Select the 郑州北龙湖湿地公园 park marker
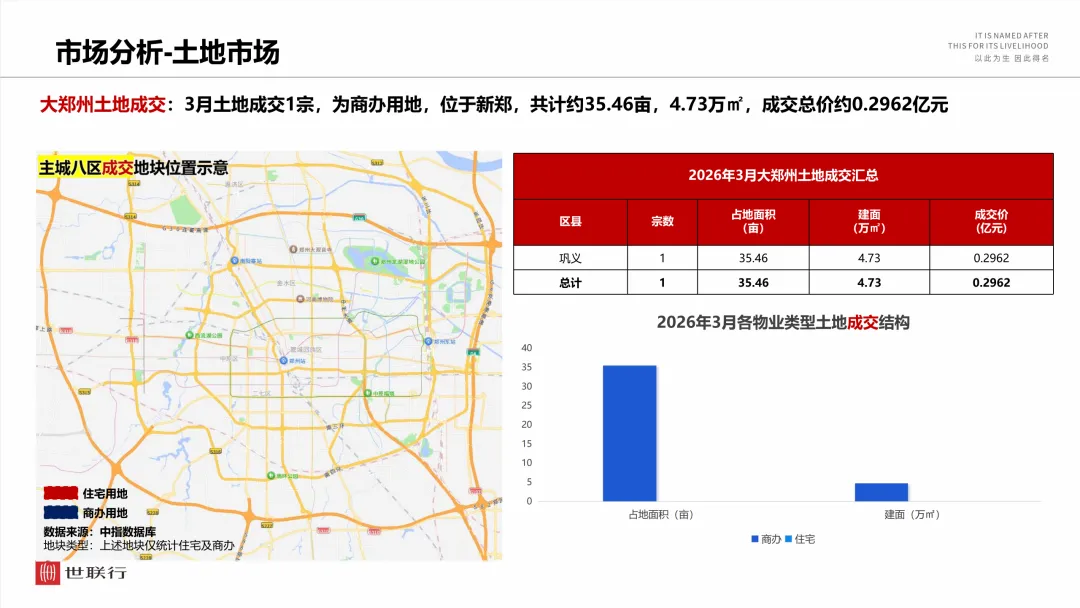 click(x=376, y=261)
